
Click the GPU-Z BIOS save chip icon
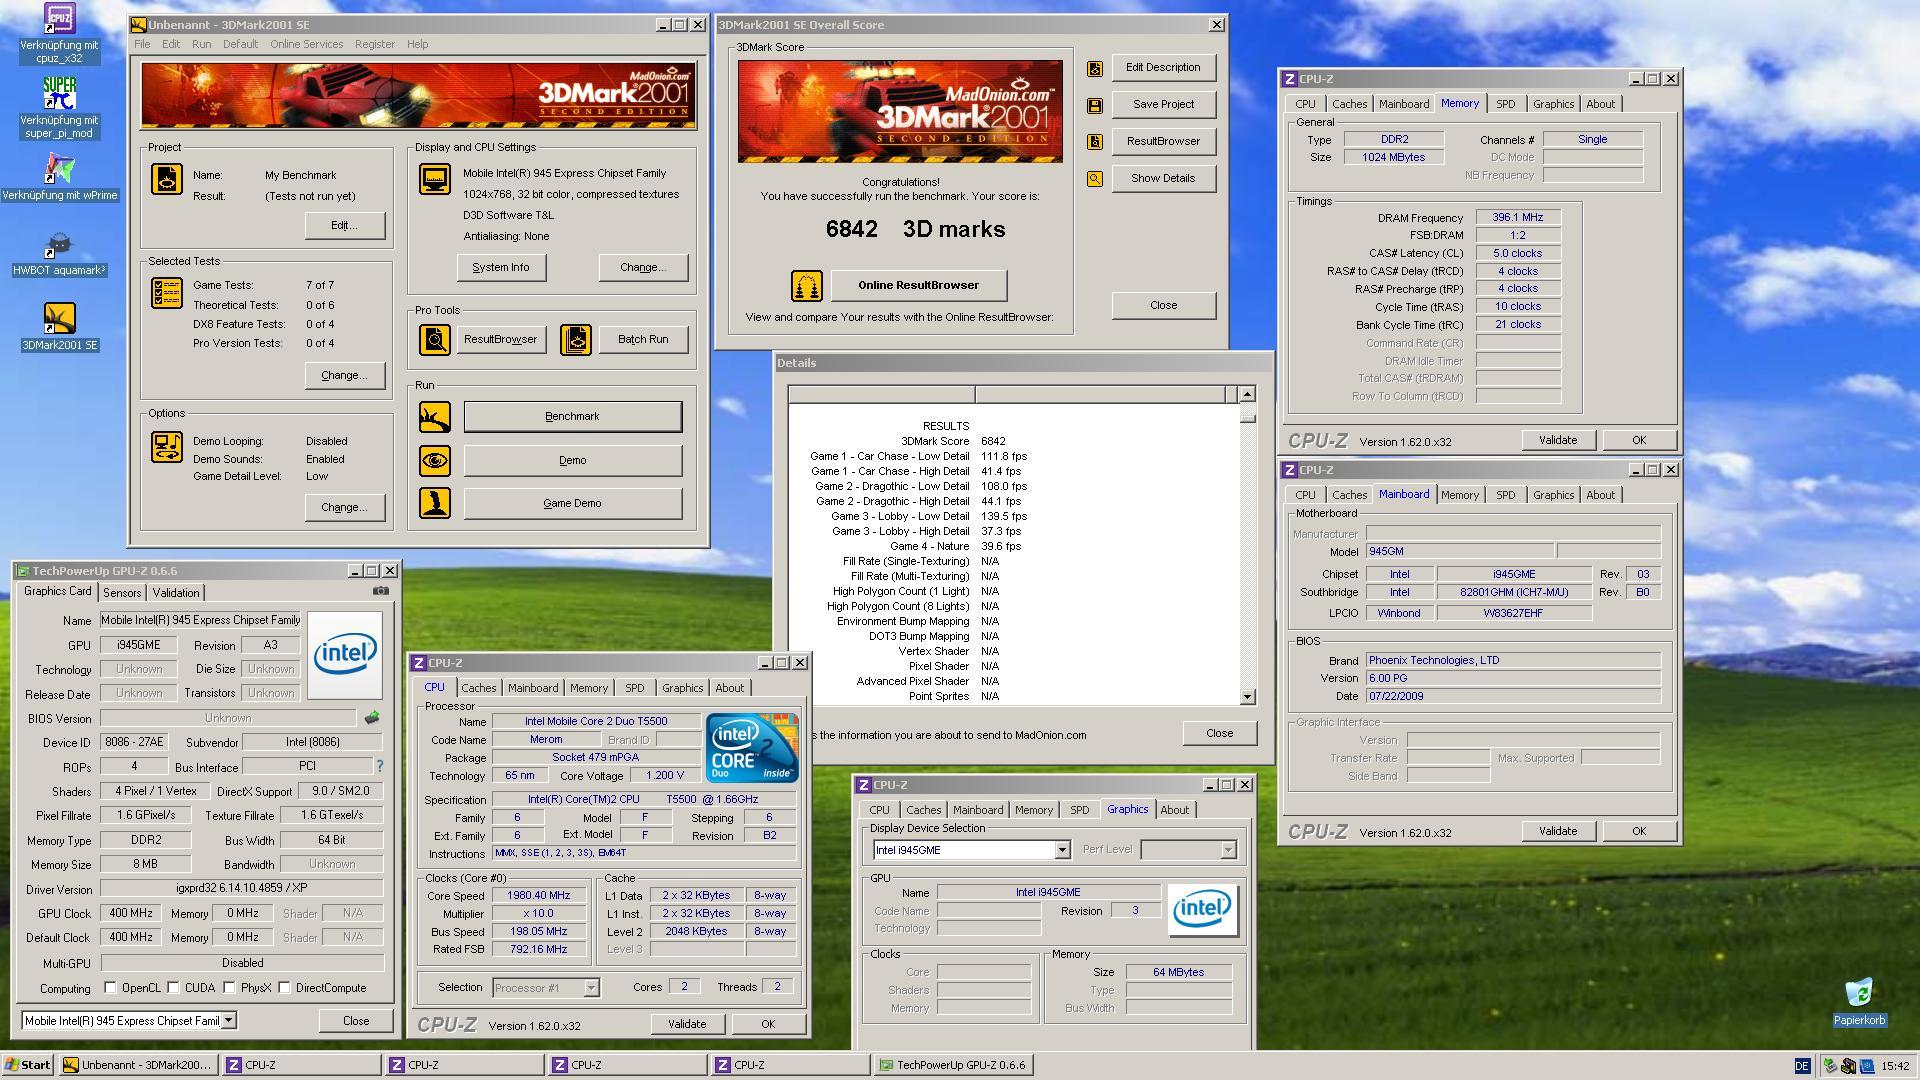coord(372,717)
